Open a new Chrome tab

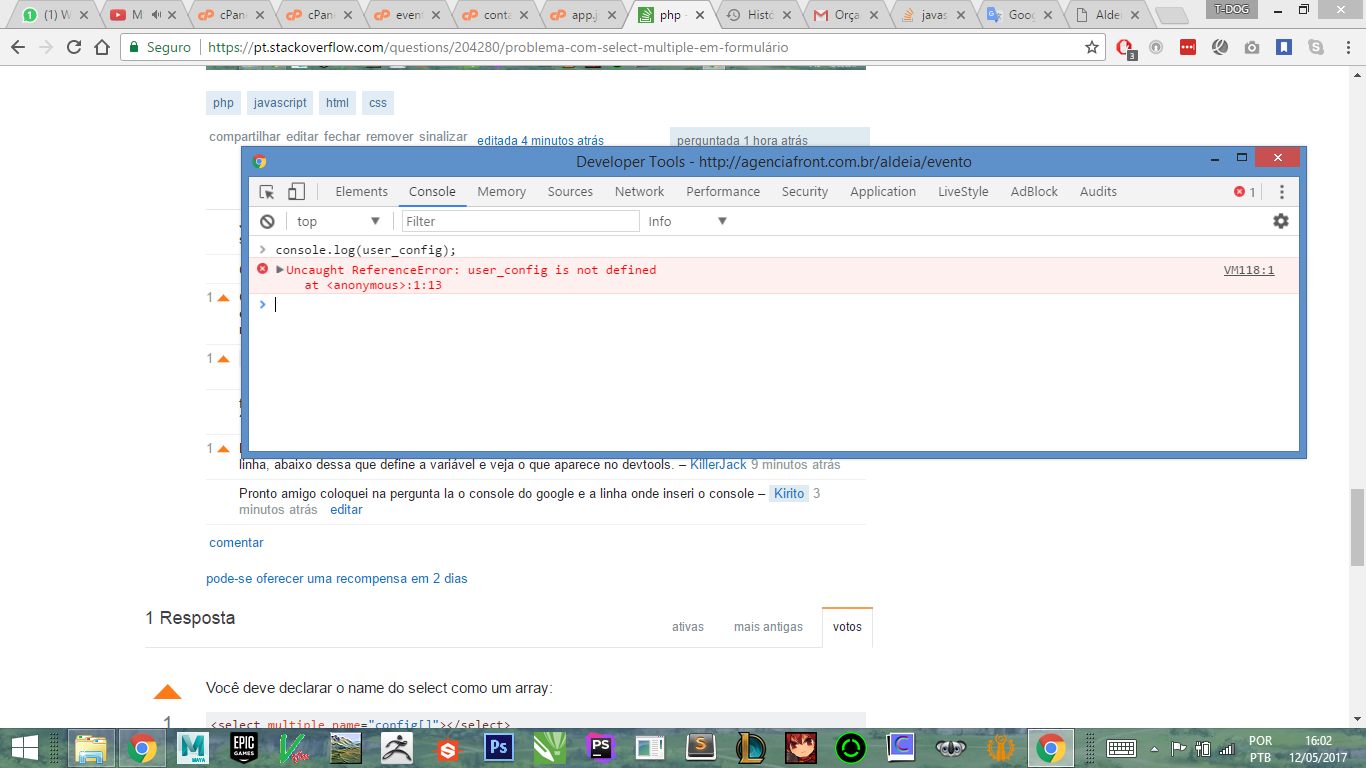1172,15
